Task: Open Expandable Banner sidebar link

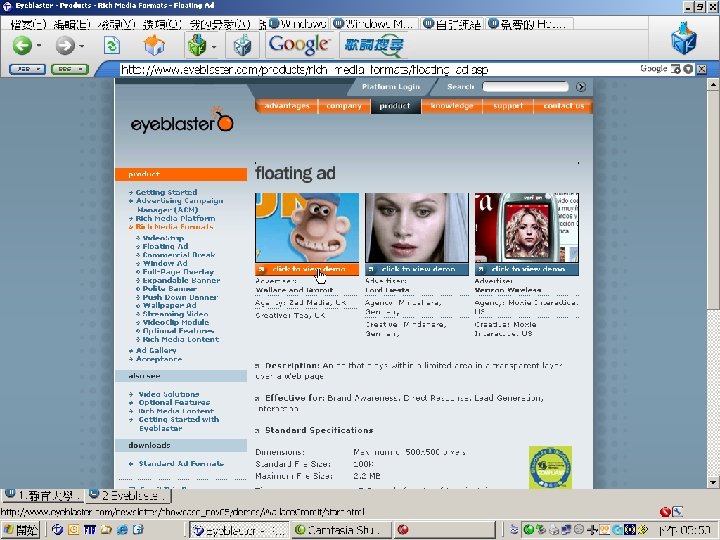Action: click(x=181, y=280)
